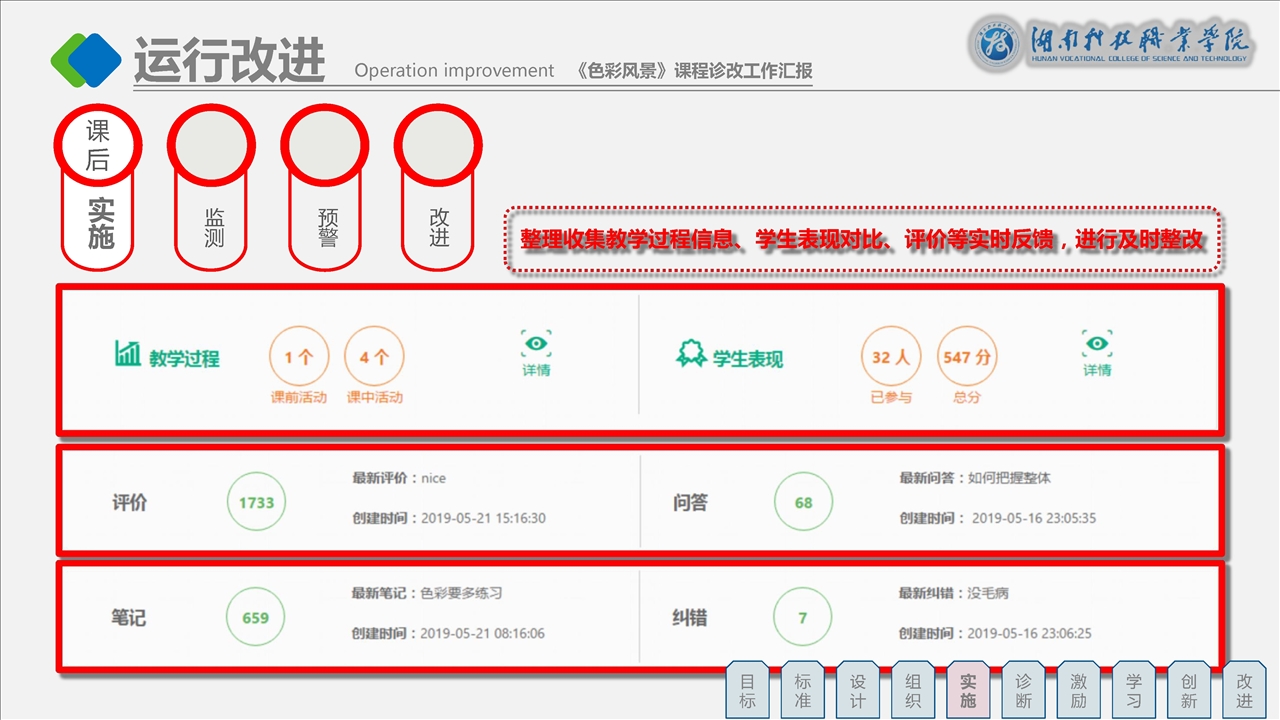This screenshot has height=720, width=1280.
Task: Click the 1733 评价 count circle
Action: click(x=256, y=502)
